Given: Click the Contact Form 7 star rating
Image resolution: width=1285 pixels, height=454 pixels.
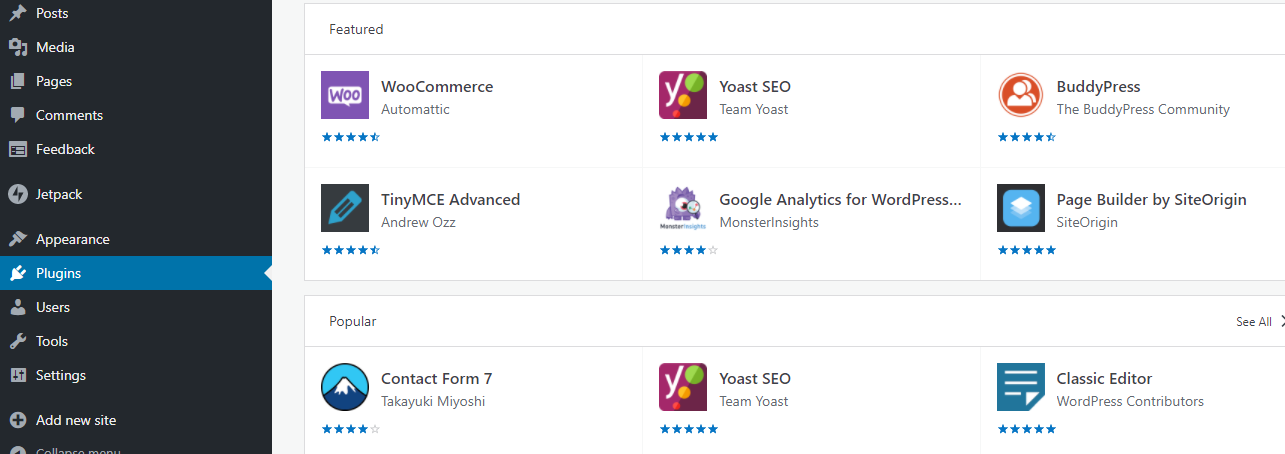Looking at the screenshot, I should [x=350, y=429].
